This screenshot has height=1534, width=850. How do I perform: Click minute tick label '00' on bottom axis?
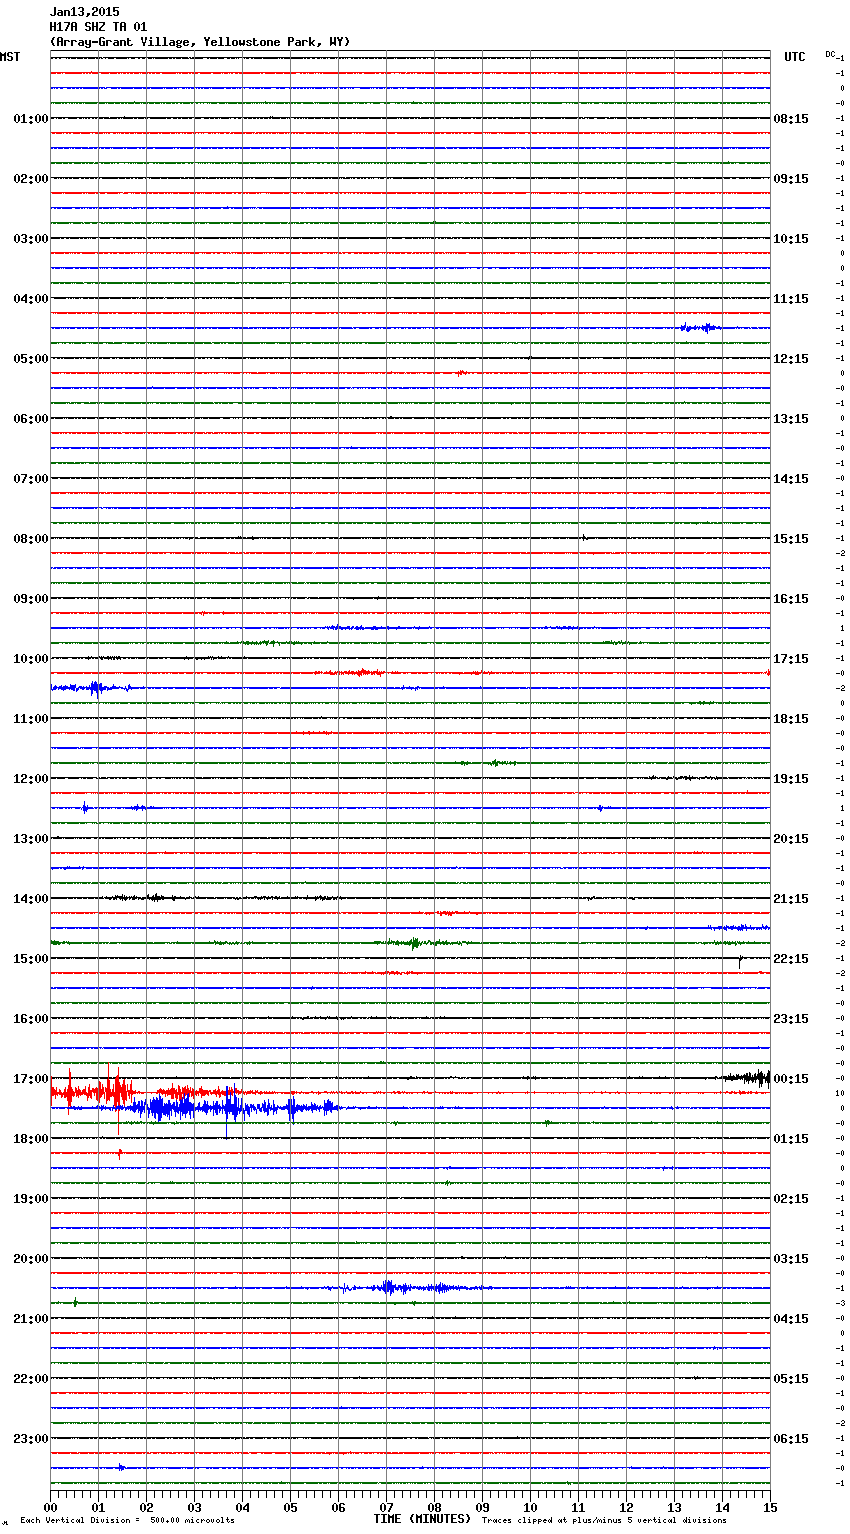click(x=50, y=1507)
